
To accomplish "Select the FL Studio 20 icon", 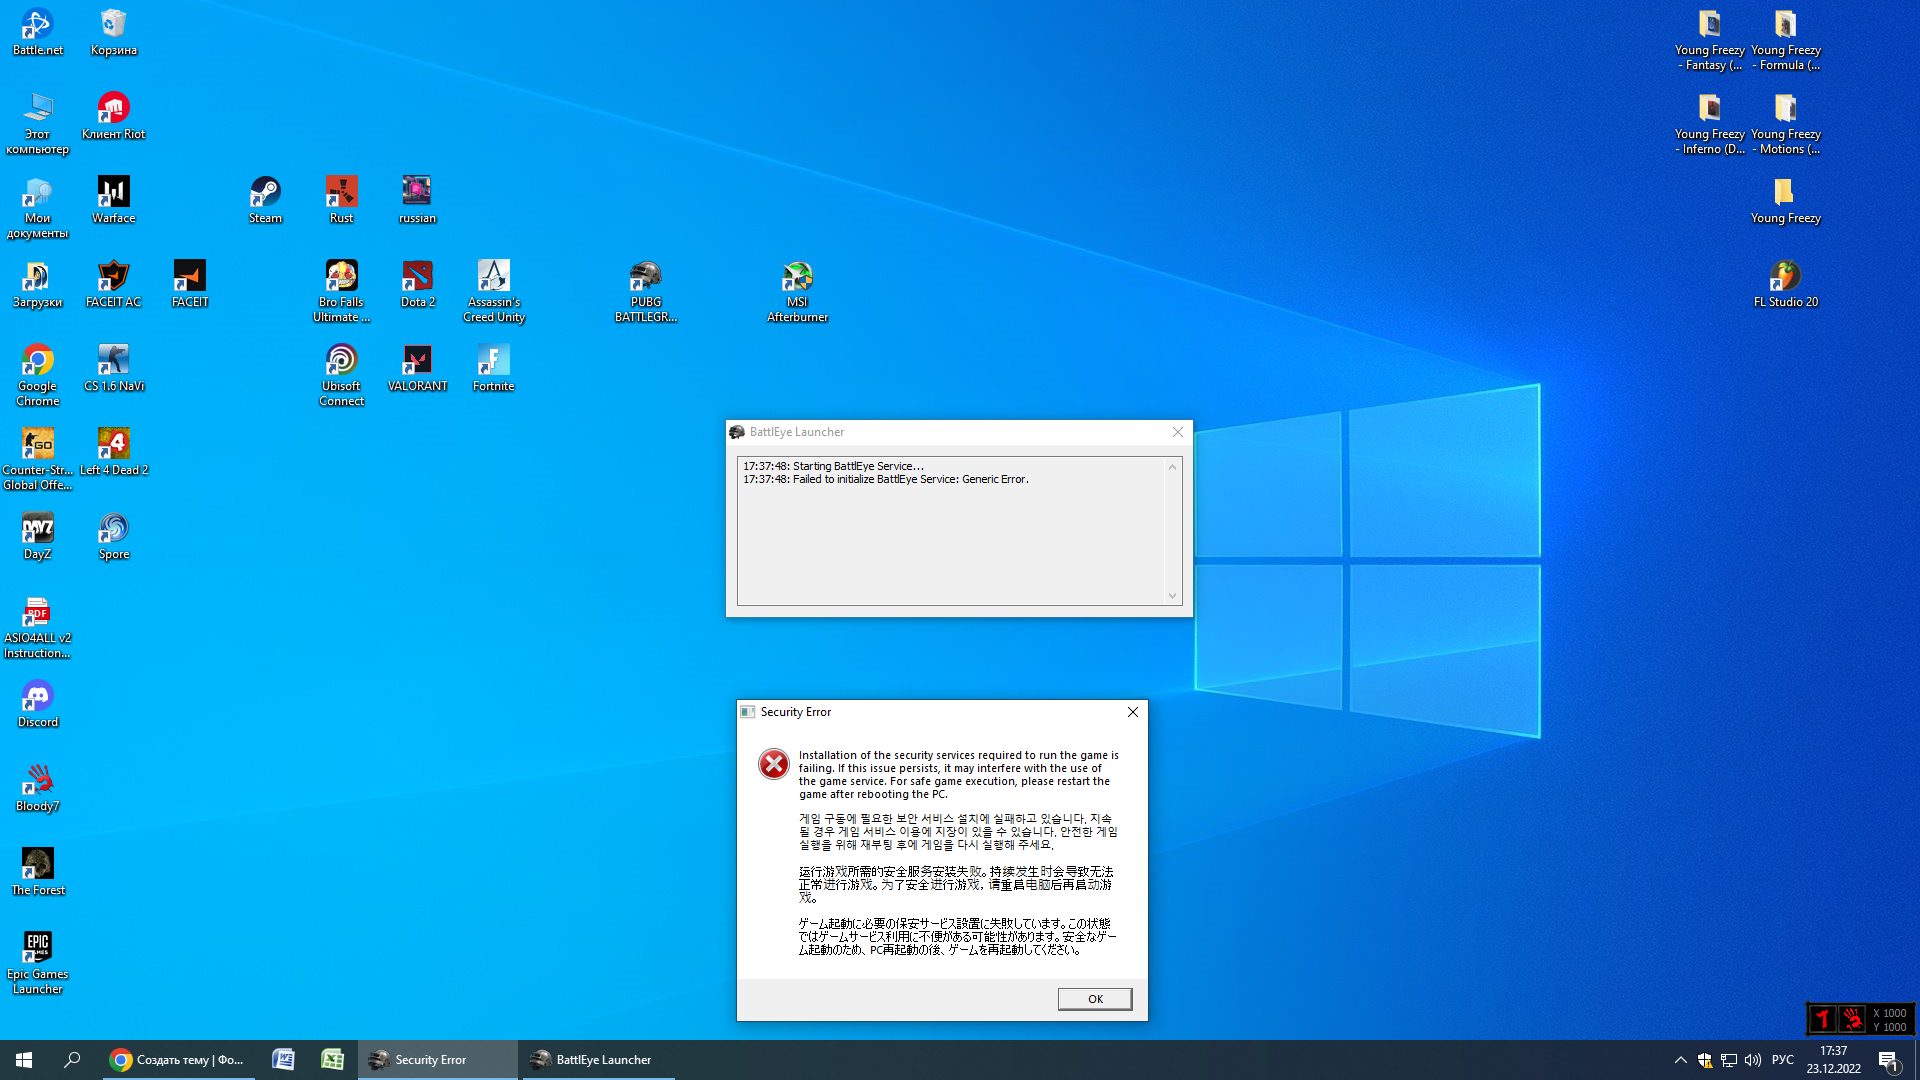I will 1786,284.
